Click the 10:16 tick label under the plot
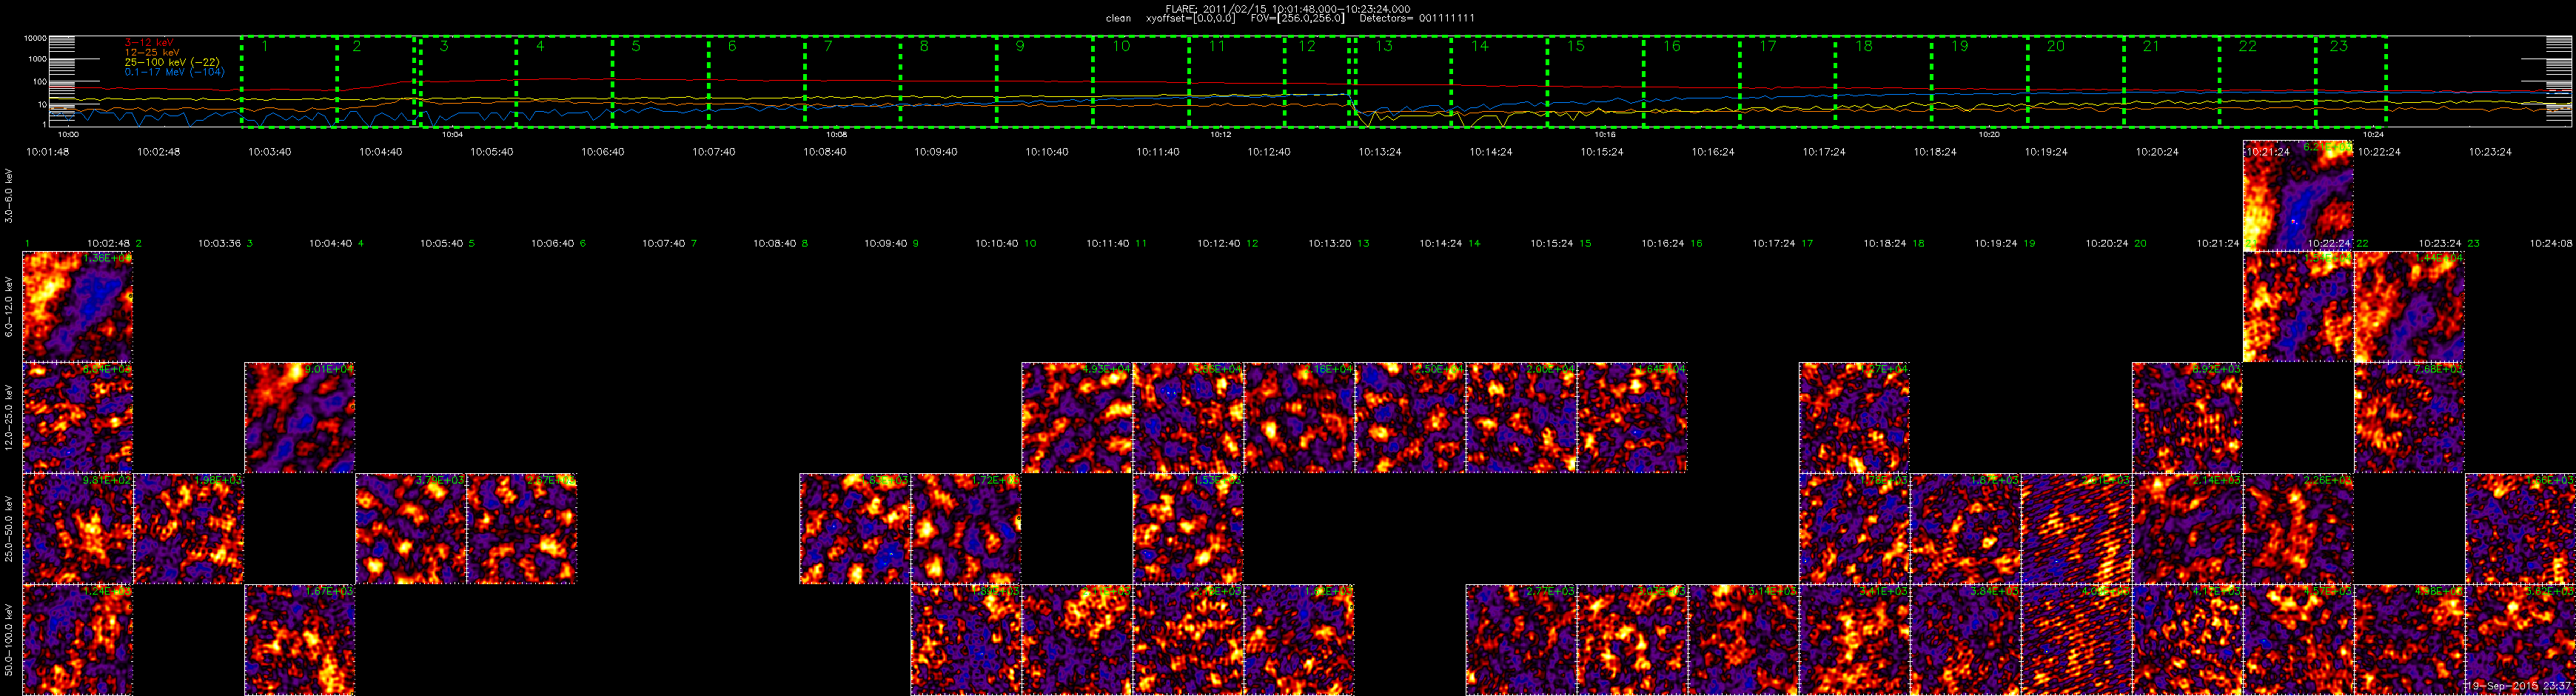The height and width of the screenshot is (696, 2576). pos(1605,134)
